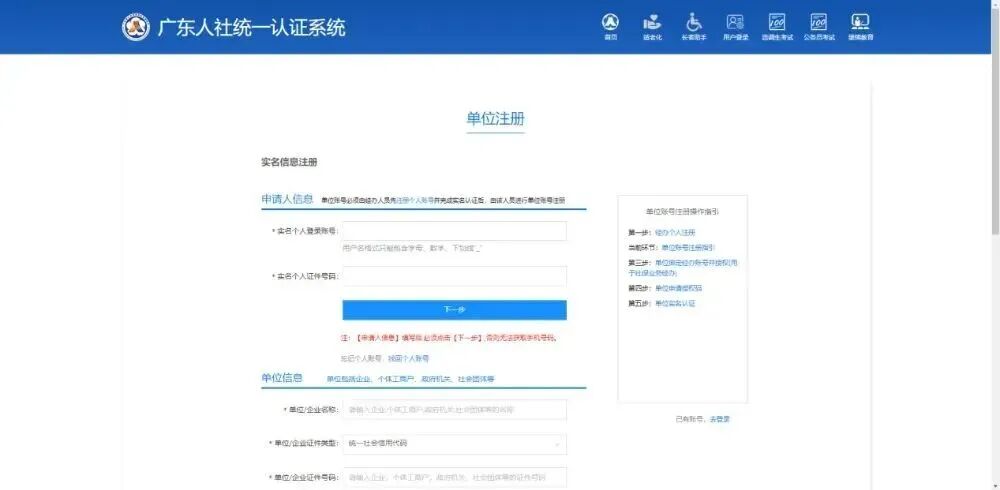Viewport: 1000px width, 490px height.
Task: Open the 选调生考试 exam icon
Action: coord(777,27)
